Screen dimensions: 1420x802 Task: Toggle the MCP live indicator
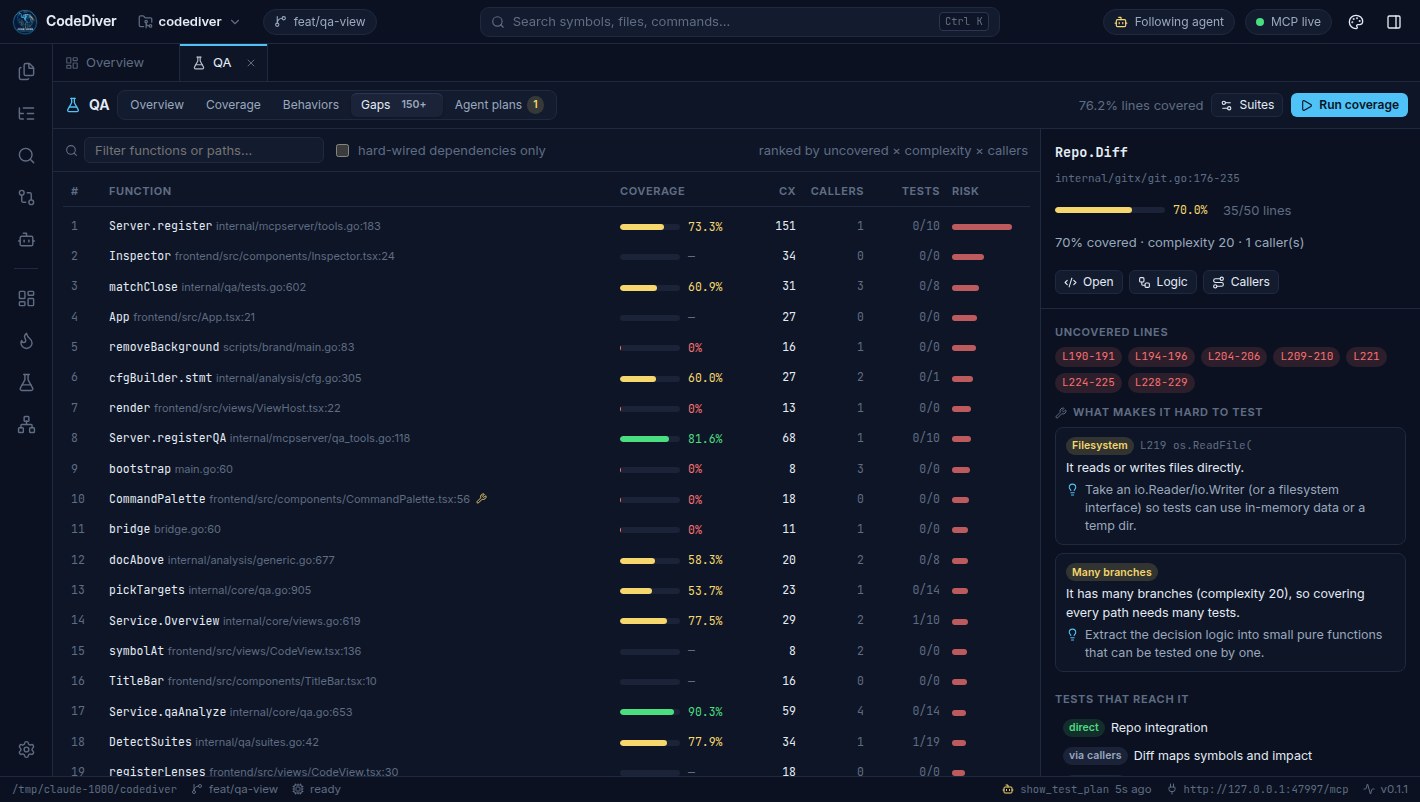tap(1288, 22)
